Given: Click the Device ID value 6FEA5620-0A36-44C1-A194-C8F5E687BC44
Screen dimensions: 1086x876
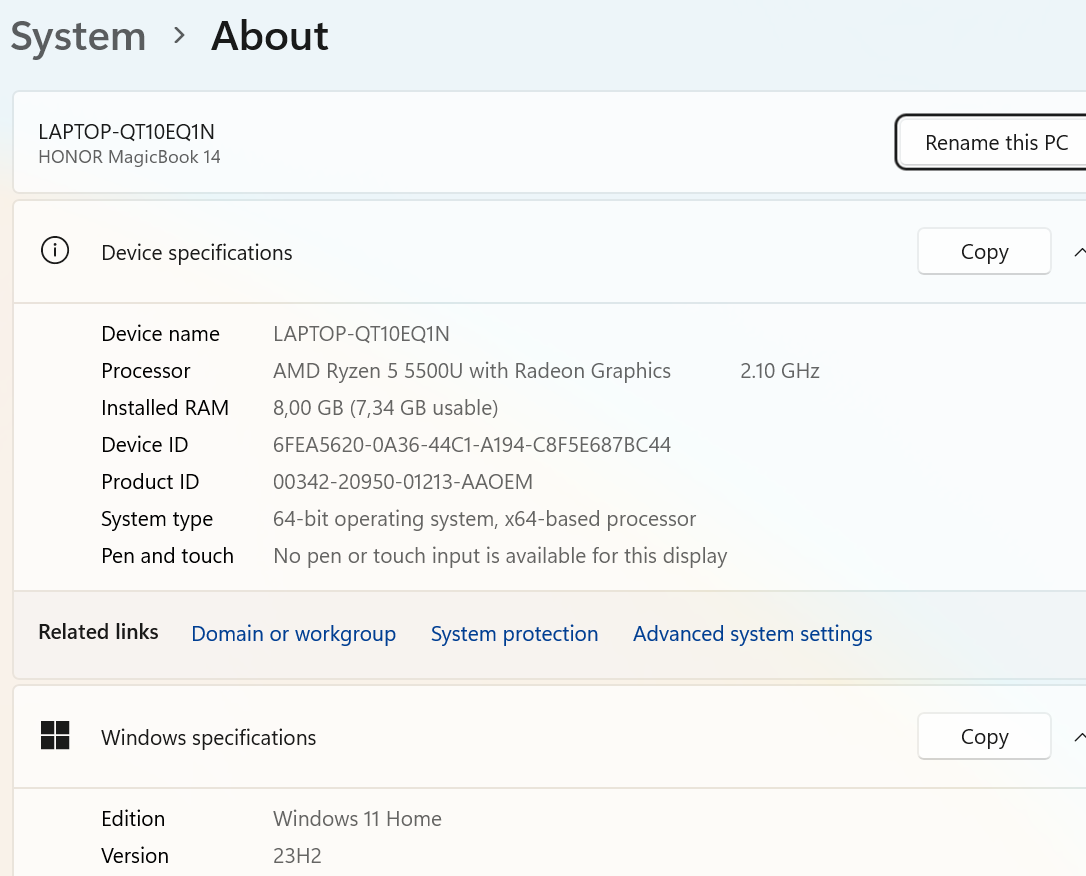Looking at the screenshot, I should [x=472, y=445].
